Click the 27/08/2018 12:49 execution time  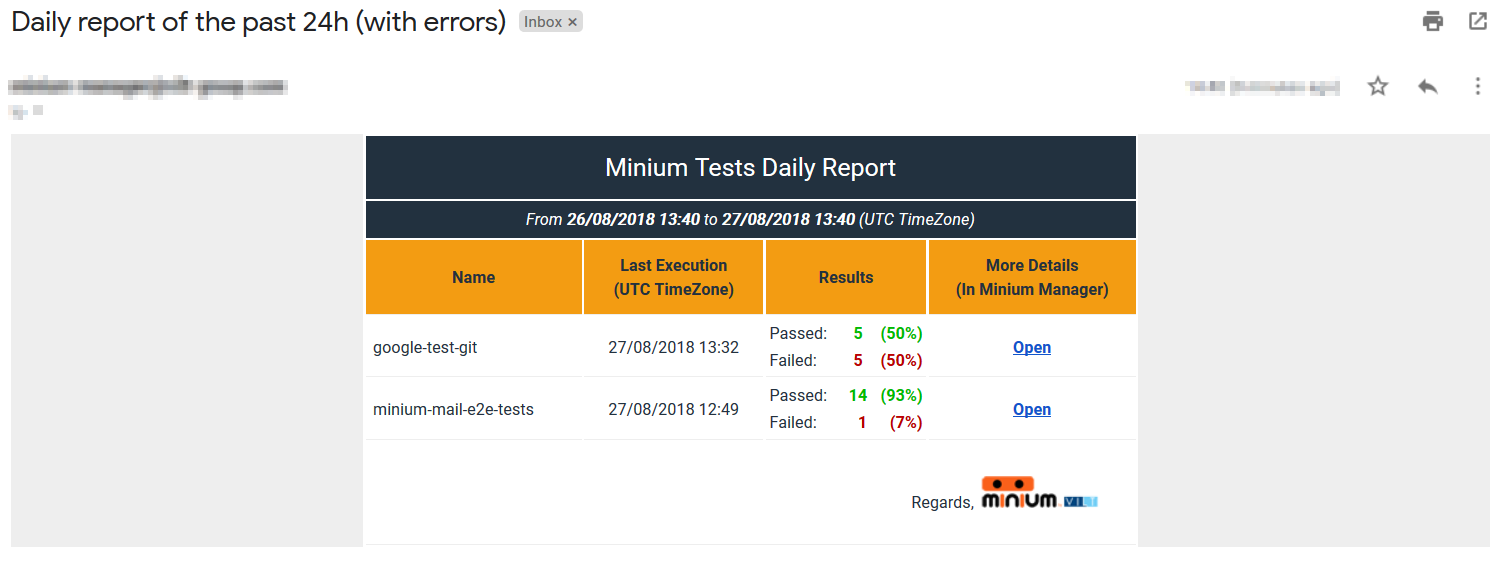[x=674, y=410]
